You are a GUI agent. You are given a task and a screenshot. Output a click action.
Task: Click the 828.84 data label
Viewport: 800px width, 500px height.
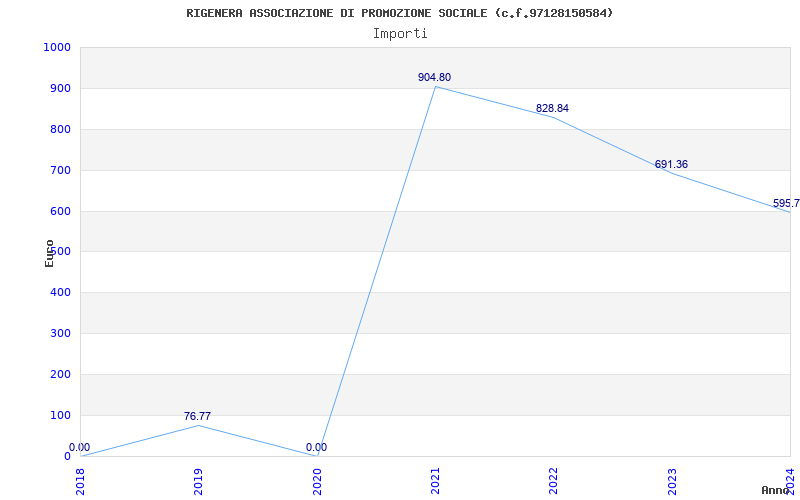coord(552,109)
